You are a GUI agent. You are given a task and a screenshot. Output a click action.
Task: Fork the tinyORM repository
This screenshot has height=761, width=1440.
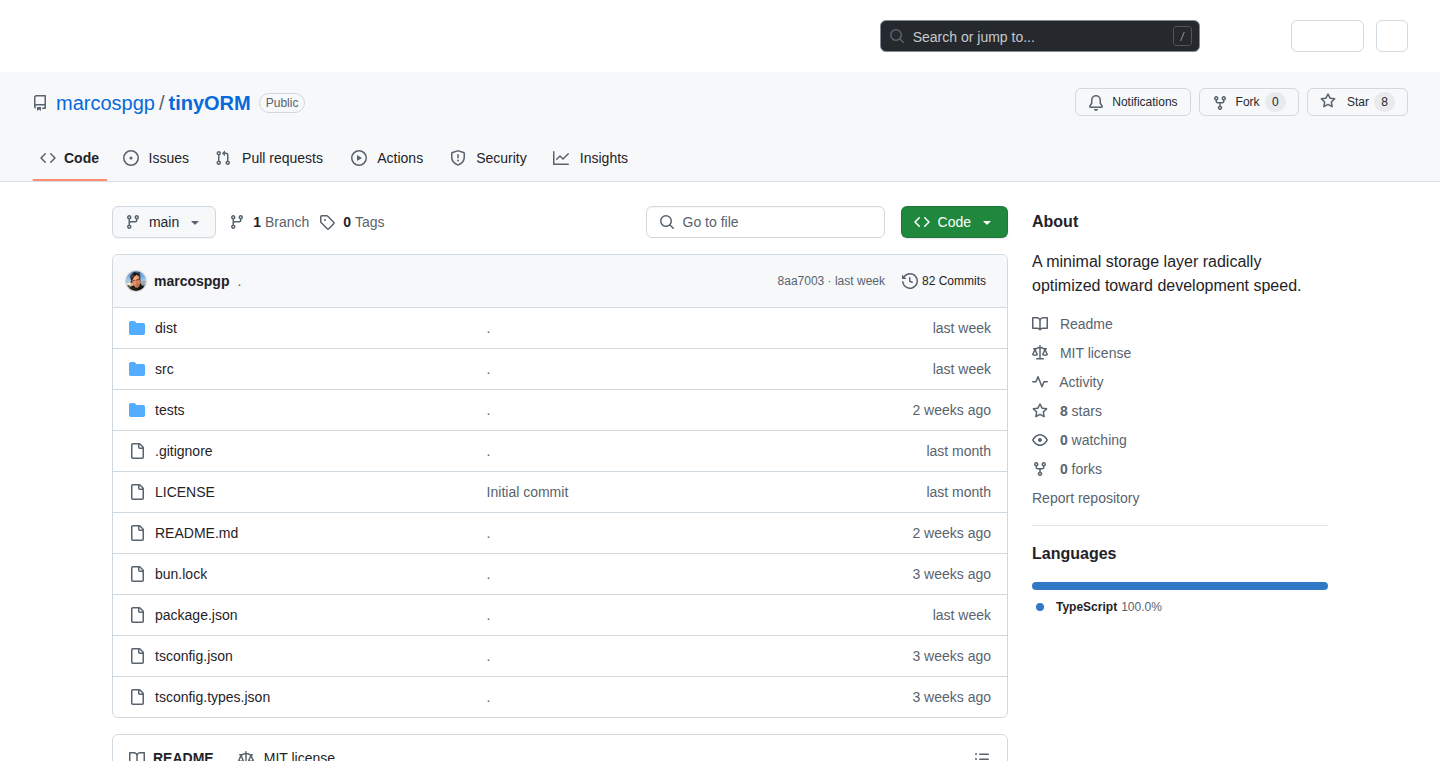(x=1248, y=102)
